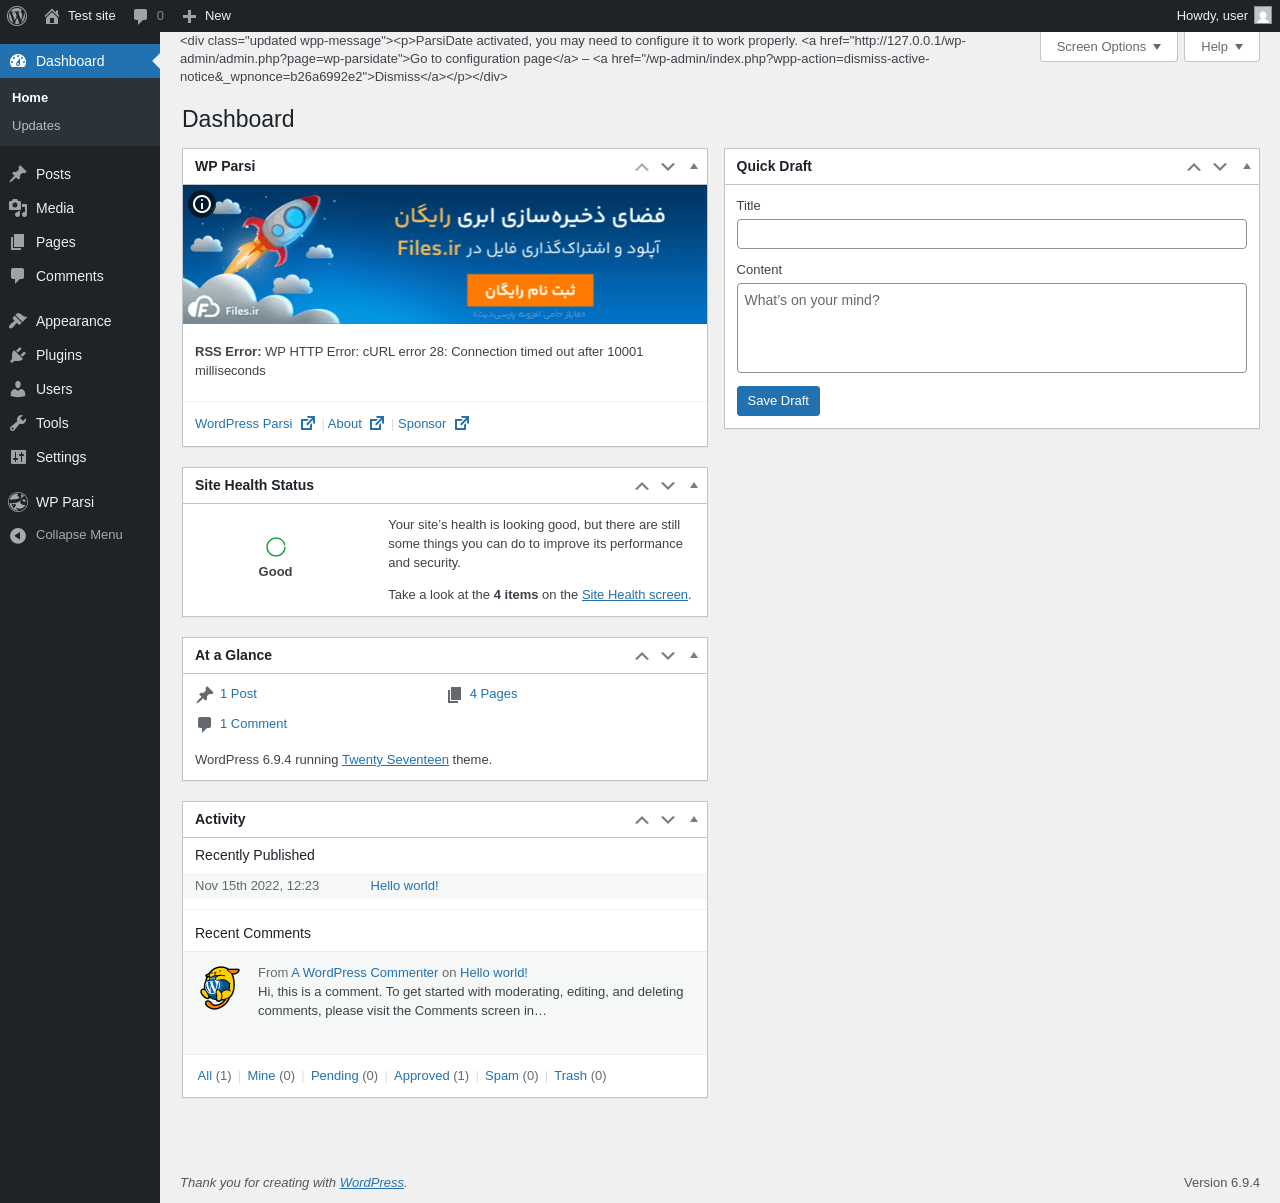
Task: Click the comment bubble icon in admin bar
Action: coord(141,16)
